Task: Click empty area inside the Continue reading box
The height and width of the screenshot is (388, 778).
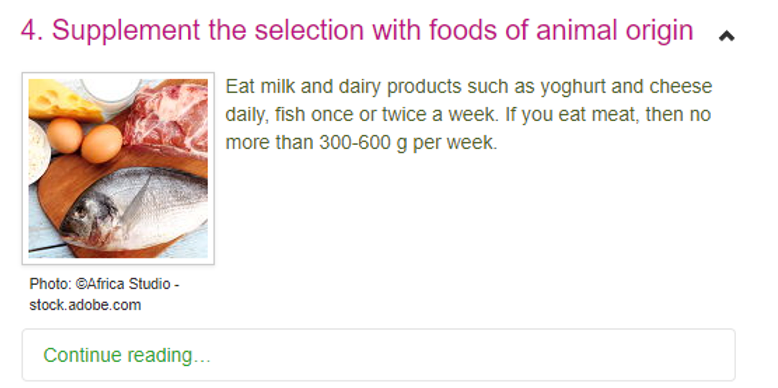Action: pos(471,355)
